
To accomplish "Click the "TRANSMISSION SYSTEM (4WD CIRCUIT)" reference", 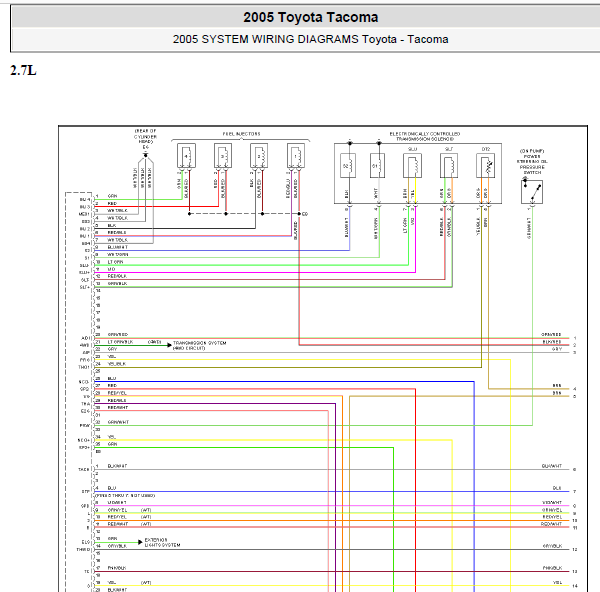I will pos(199,346).
